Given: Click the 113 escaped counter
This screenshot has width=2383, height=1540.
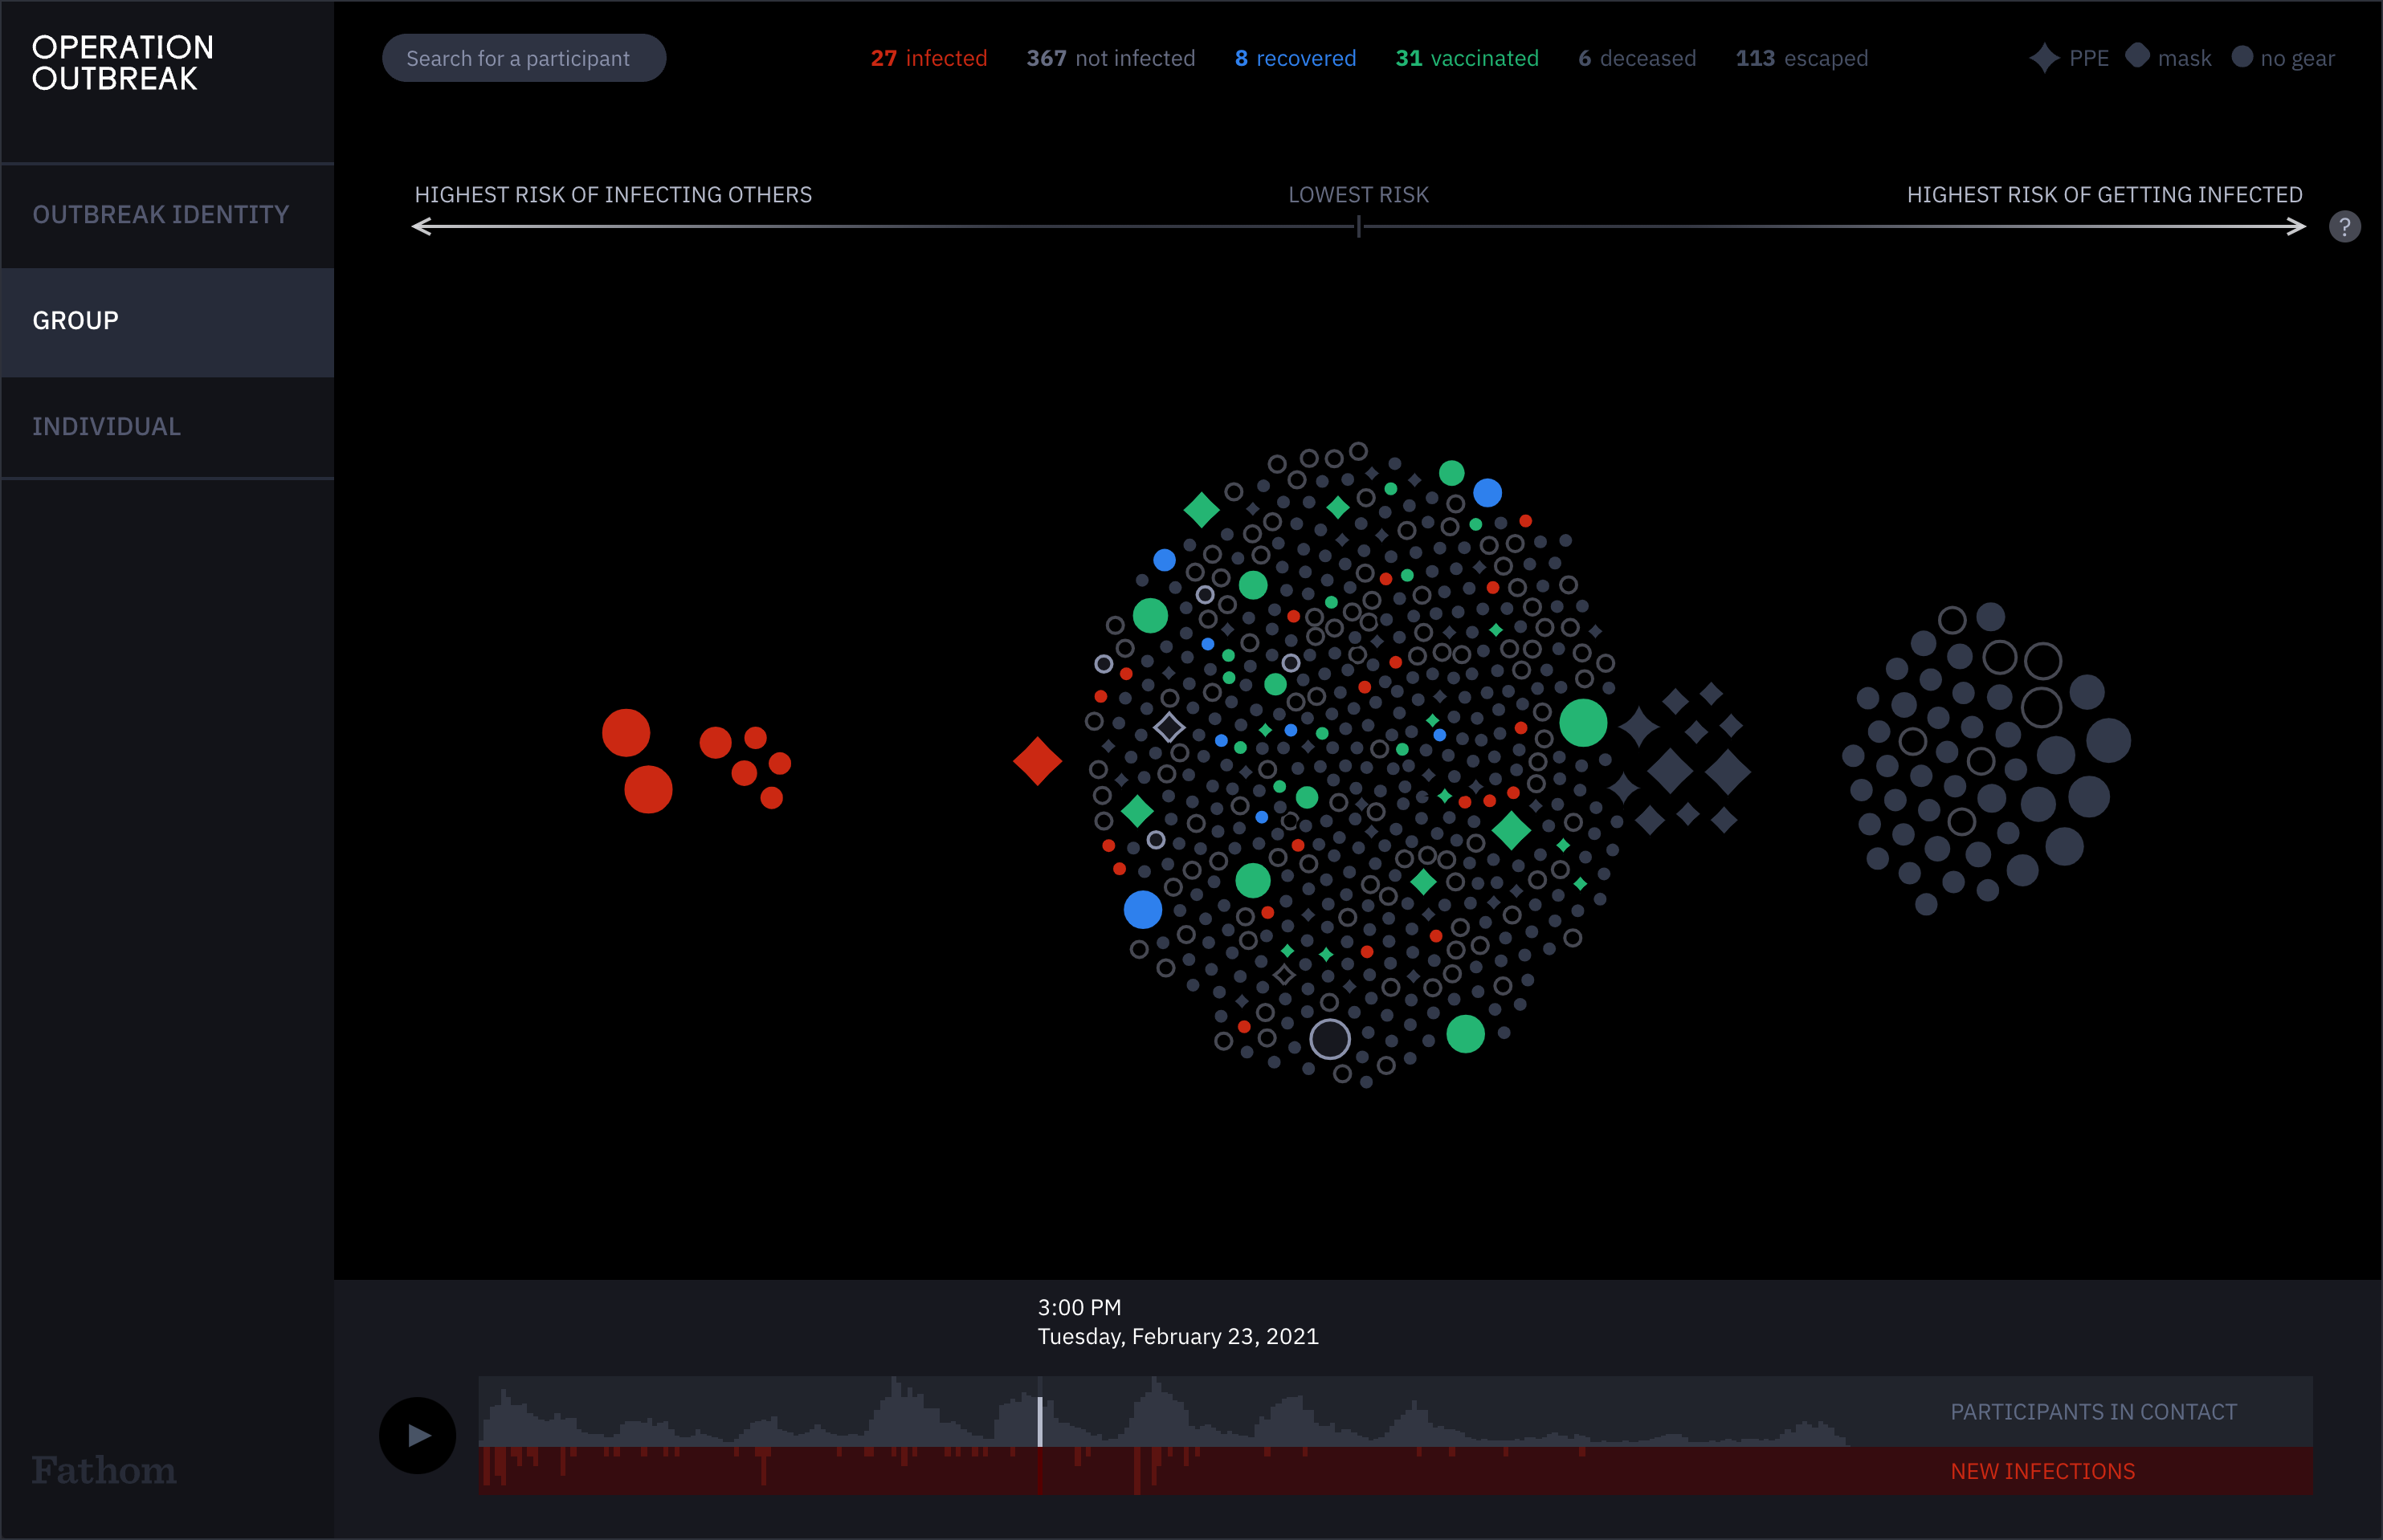Looking at the screenshot, I should point(1801,58).
